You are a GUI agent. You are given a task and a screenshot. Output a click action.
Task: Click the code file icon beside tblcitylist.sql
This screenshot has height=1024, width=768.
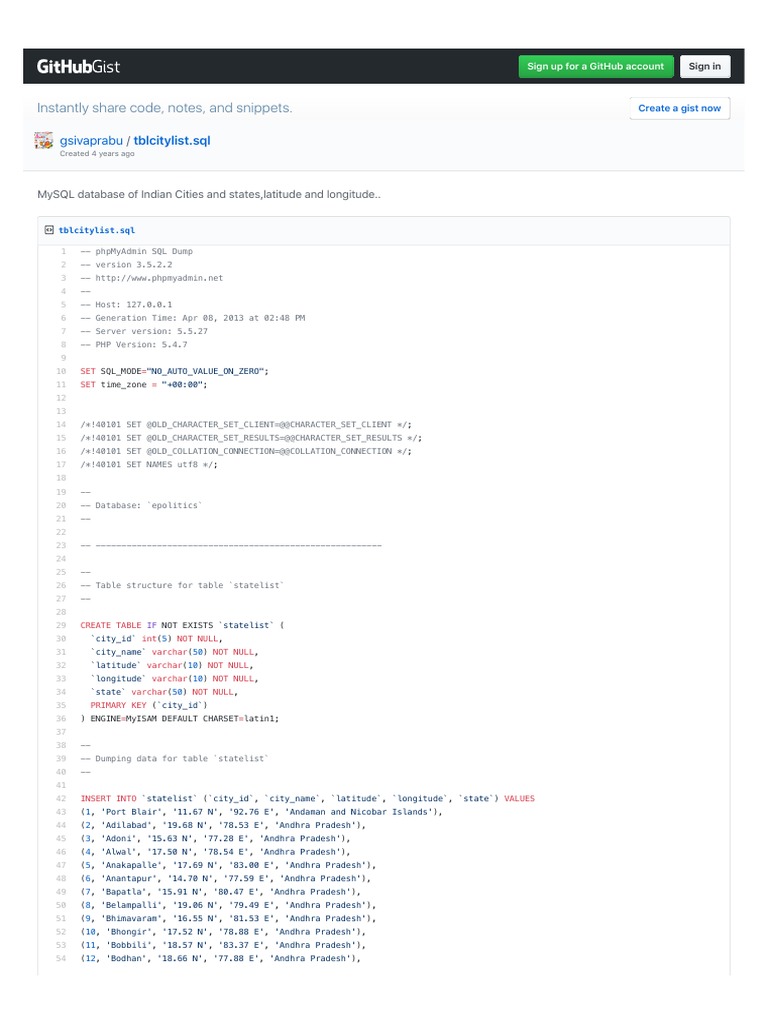coord(49,230)
